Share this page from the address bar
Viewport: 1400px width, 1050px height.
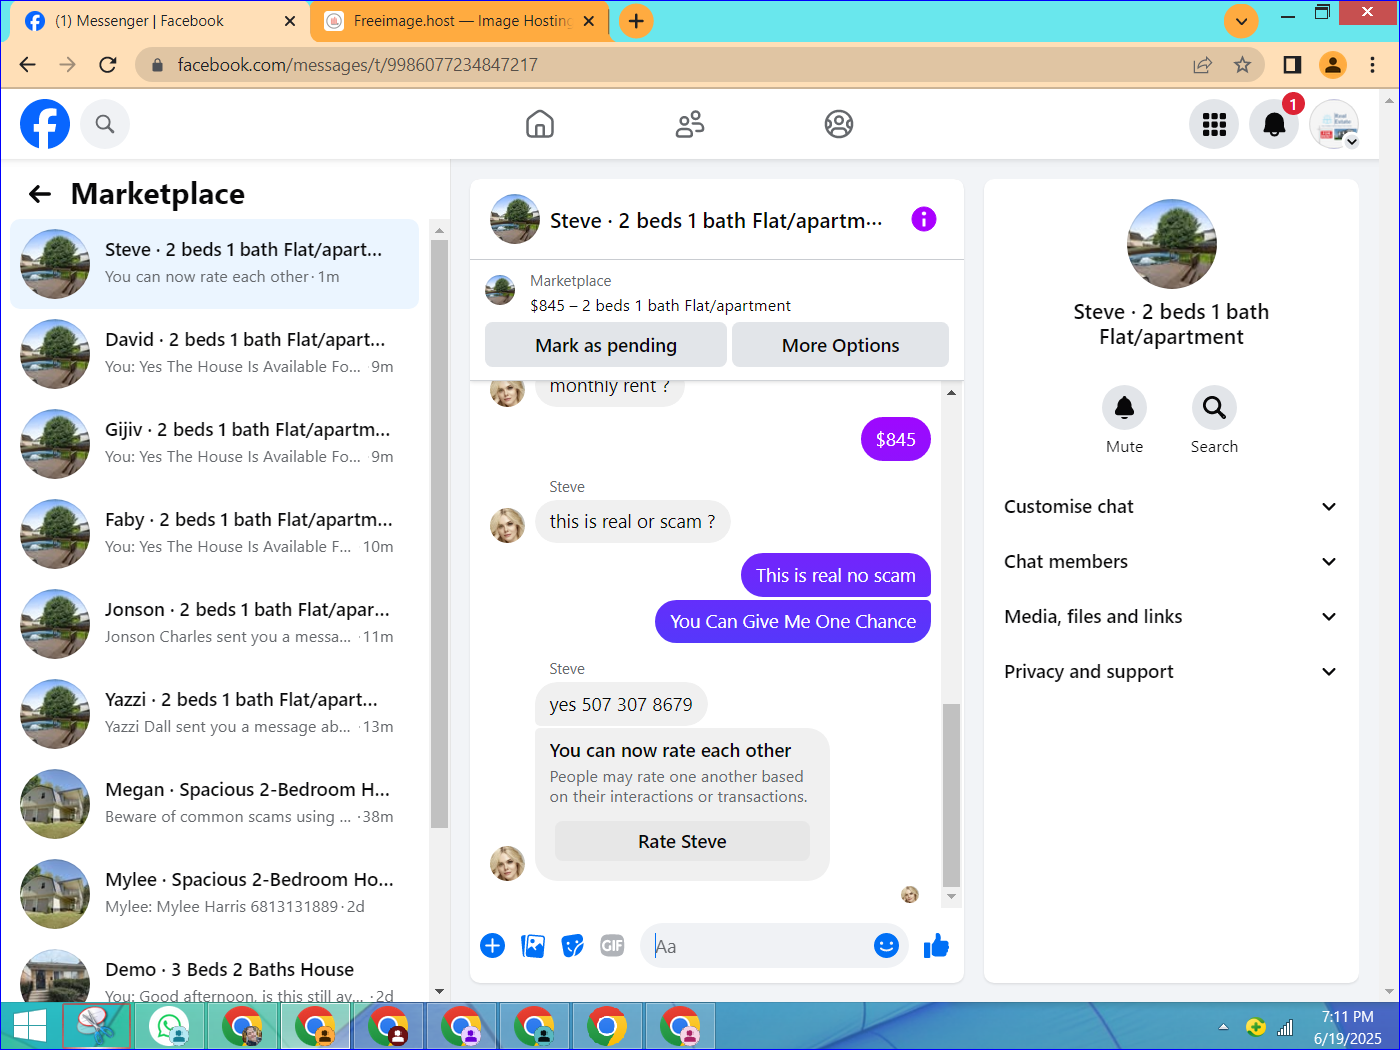click(x=1202, y=65)
